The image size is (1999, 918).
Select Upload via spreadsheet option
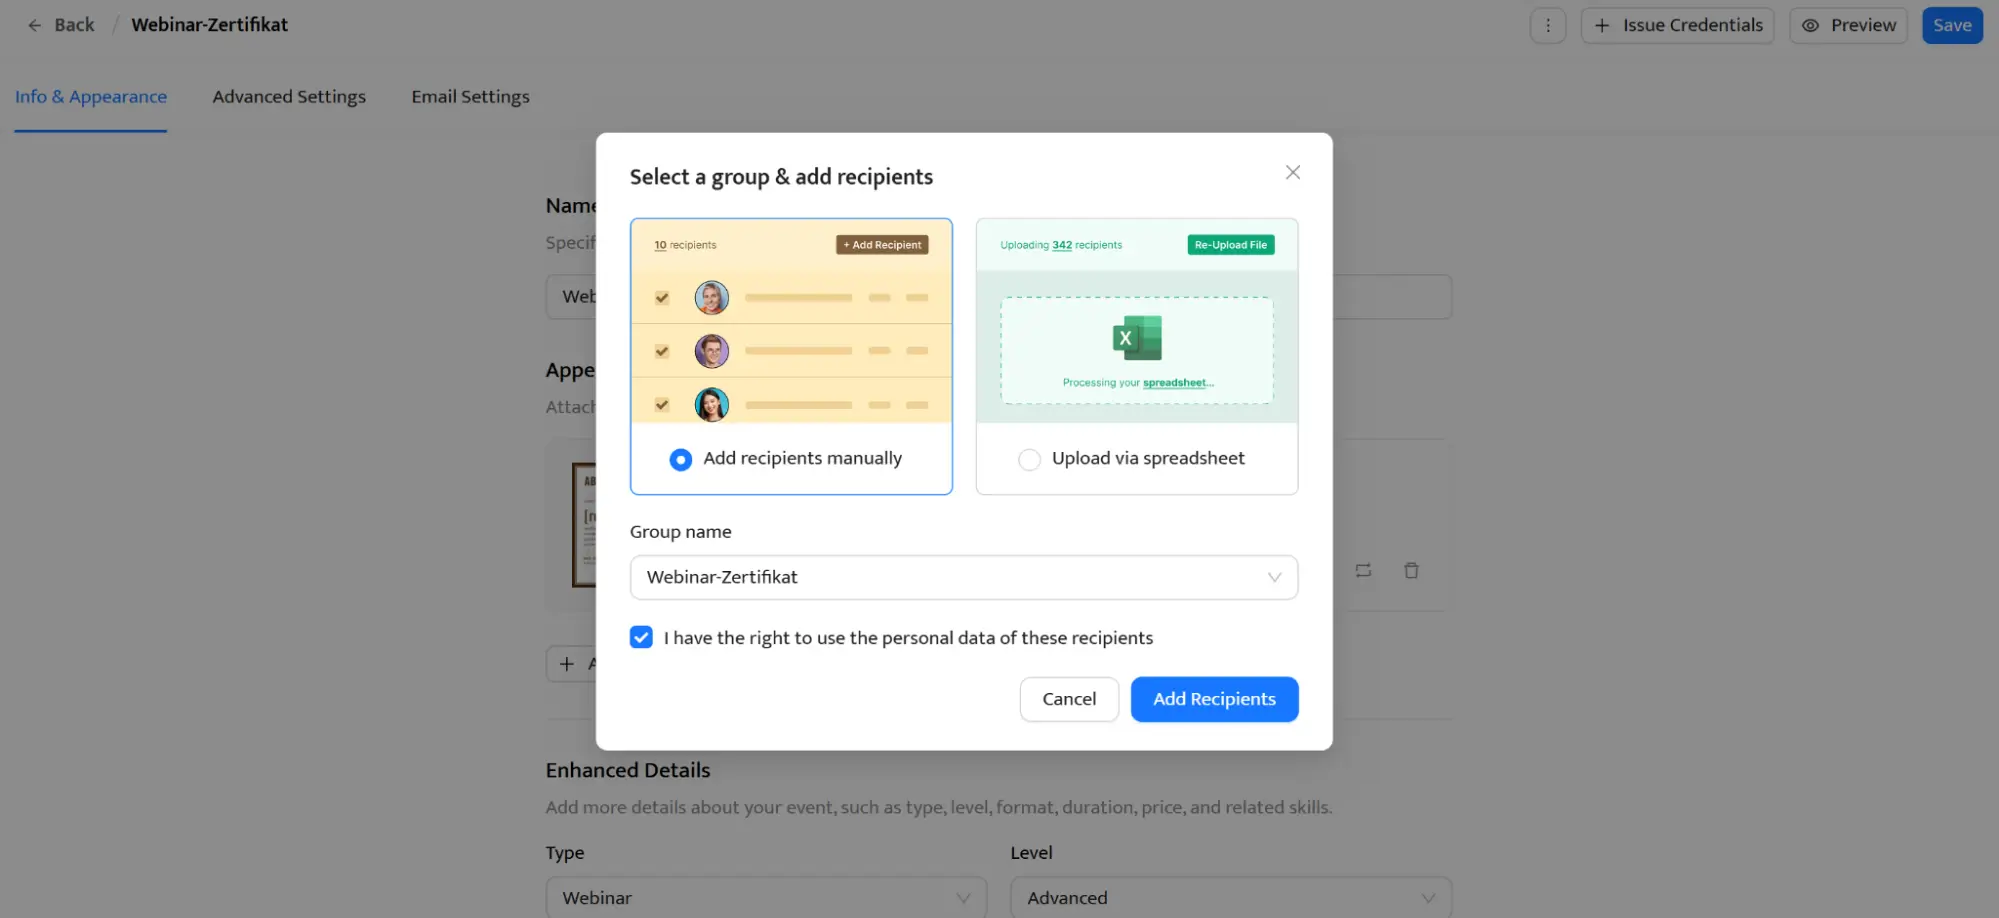point(1029,459)
